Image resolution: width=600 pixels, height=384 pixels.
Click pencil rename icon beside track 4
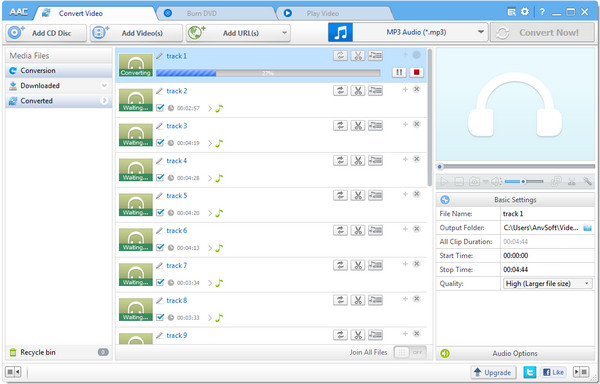point(159,161)
